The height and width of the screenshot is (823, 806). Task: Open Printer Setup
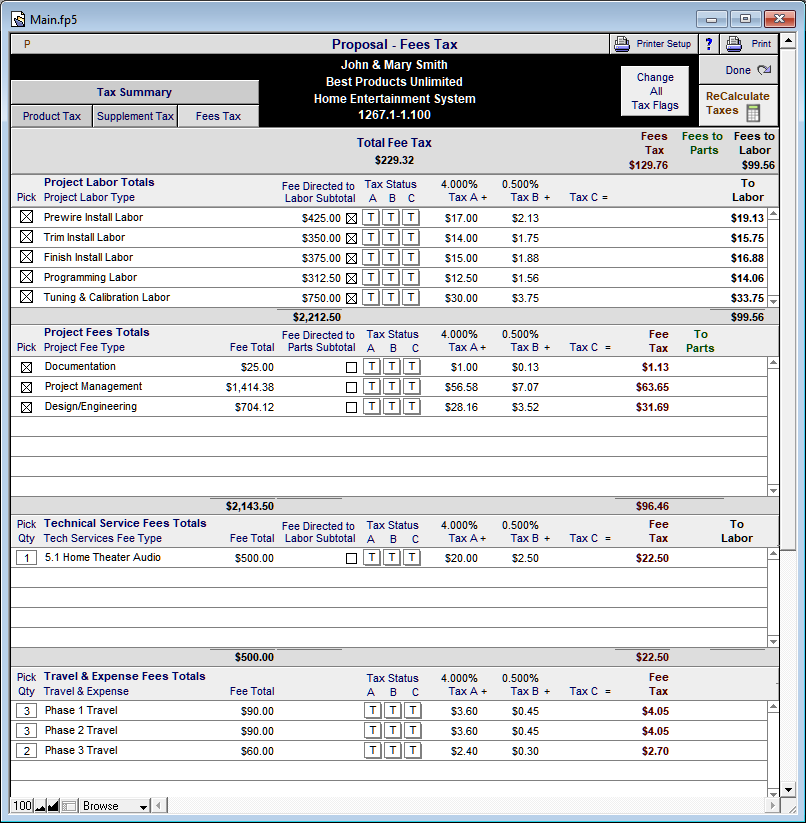[x=653, y=44]
